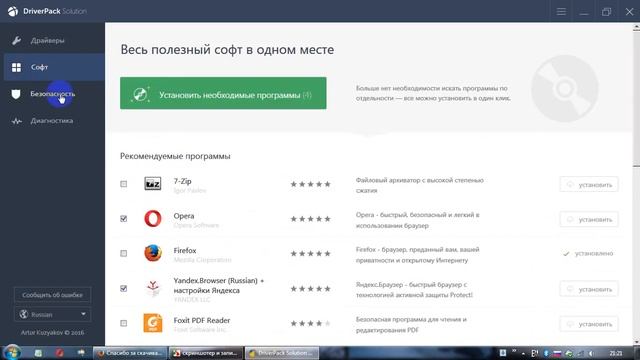Click the Foxit PDF Reader star rating

pos(310,323)
